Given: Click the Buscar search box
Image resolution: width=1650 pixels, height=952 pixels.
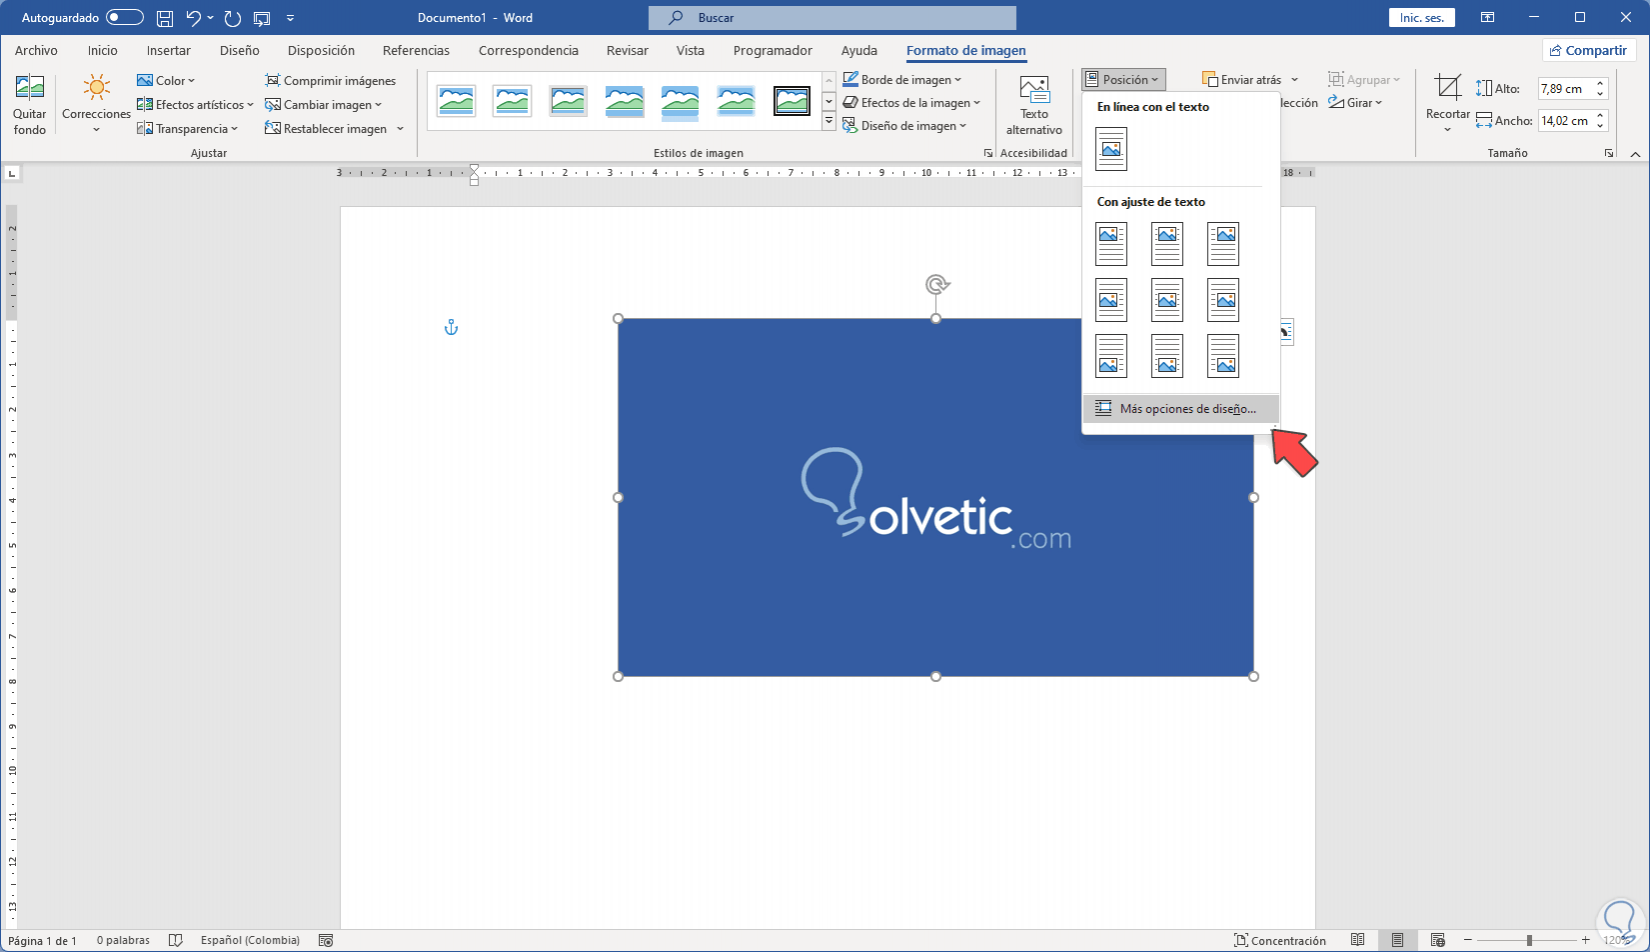Looking at the screenshot, I should tap(832, 18).
